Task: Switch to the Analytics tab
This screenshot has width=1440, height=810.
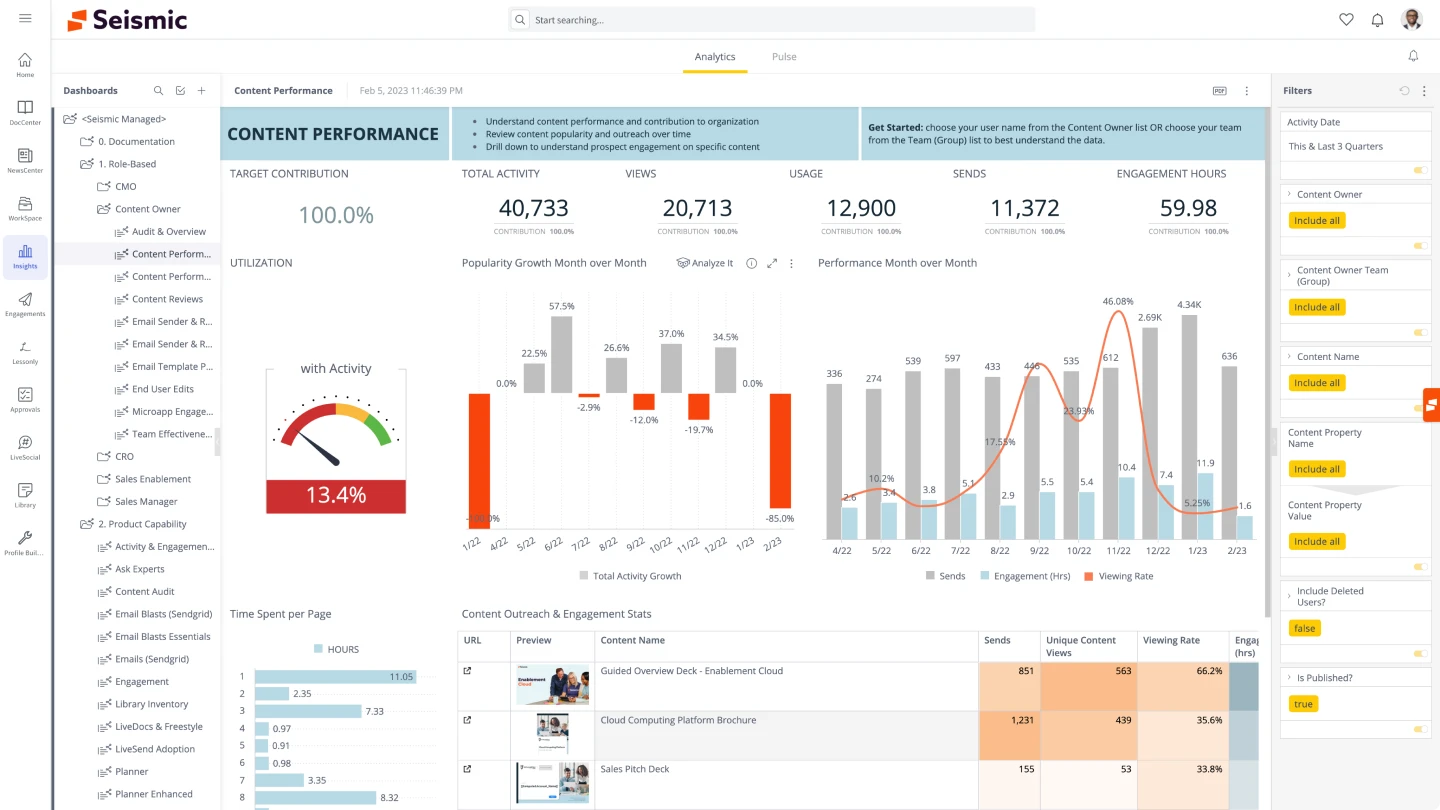Action: tap(715, 57)
